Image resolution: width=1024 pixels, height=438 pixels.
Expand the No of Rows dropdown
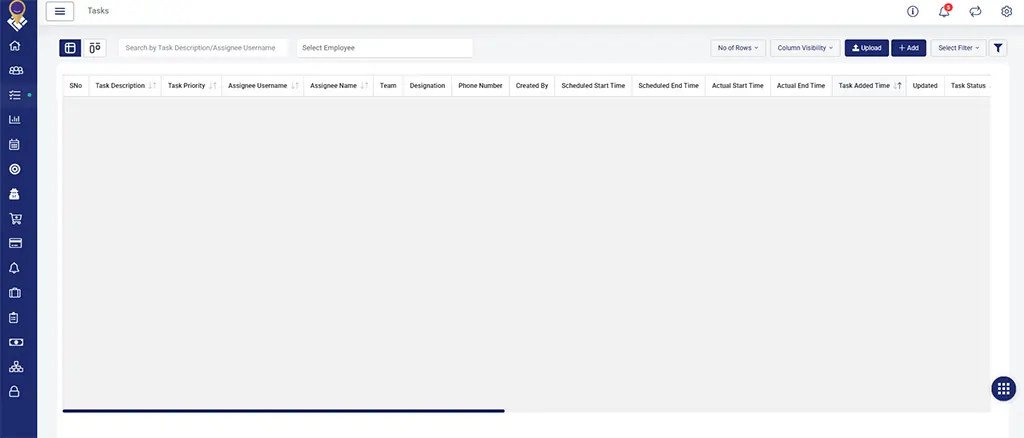(x=738, y=48)
